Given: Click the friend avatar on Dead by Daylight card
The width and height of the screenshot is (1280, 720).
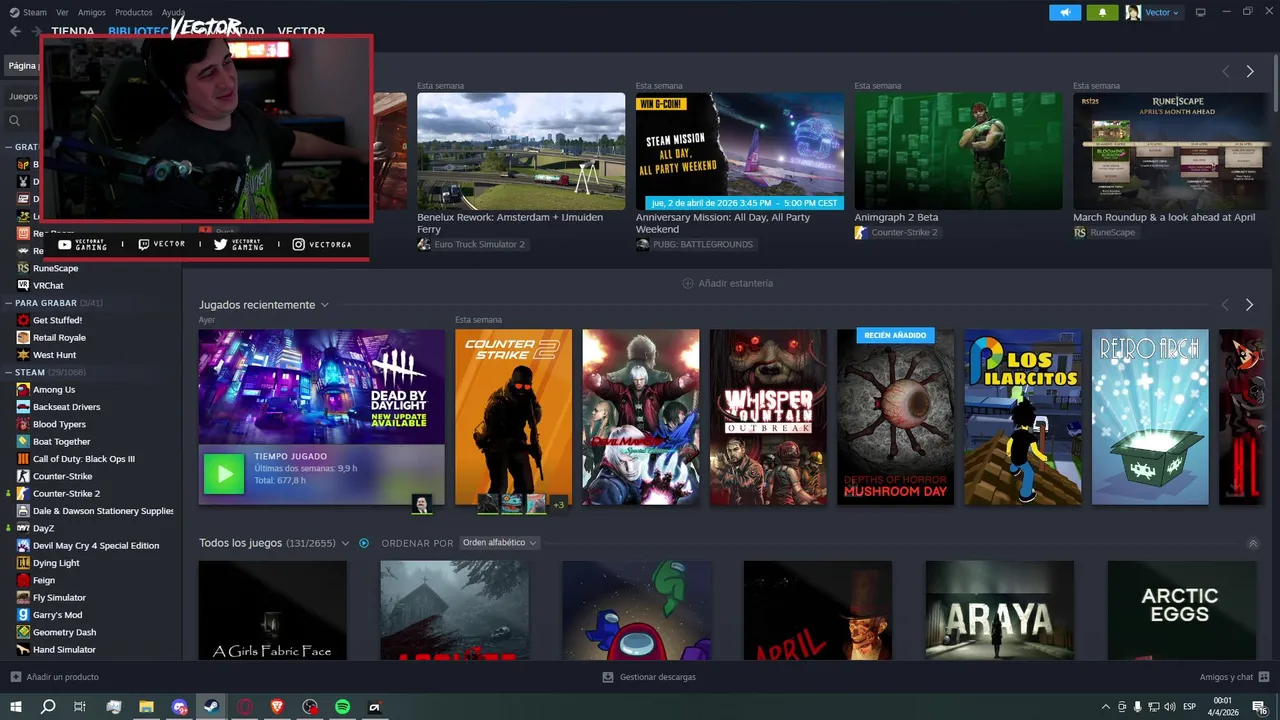Looking at the screenshot, I should pos(422,504).
